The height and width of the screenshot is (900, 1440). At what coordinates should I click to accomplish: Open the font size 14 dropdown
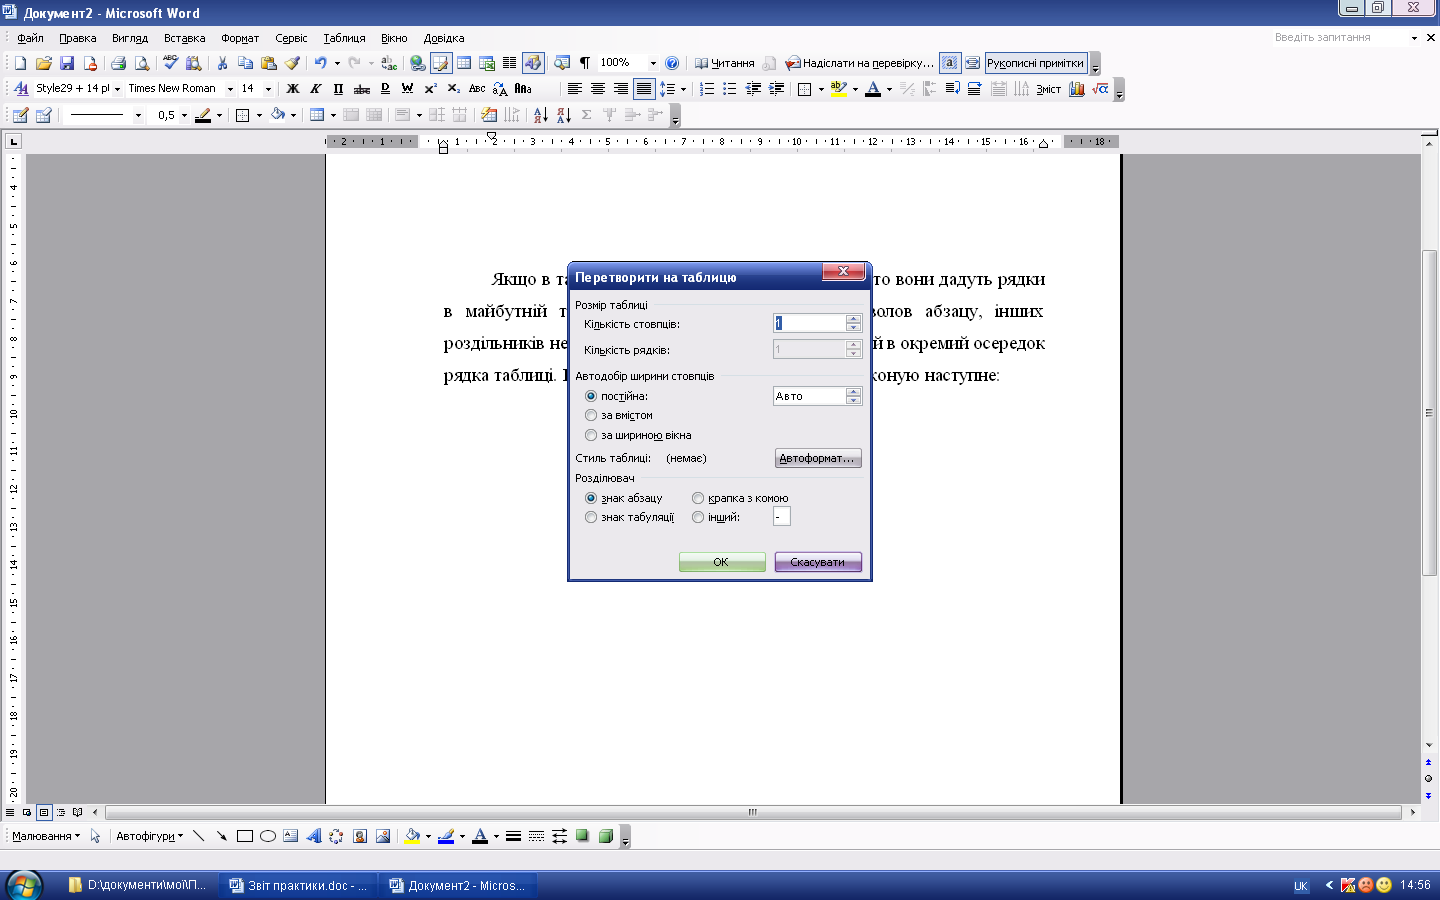point(268,89)
